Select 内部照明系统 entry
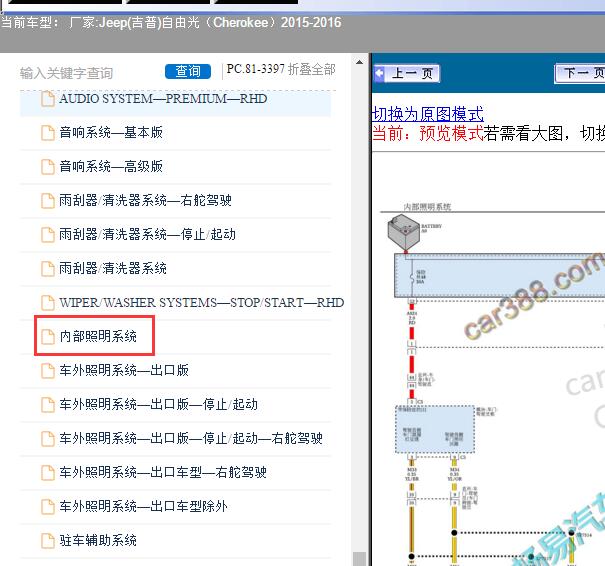Image resolution: width=605 pixels, height=566 pixels. click(x=98, y=336)
